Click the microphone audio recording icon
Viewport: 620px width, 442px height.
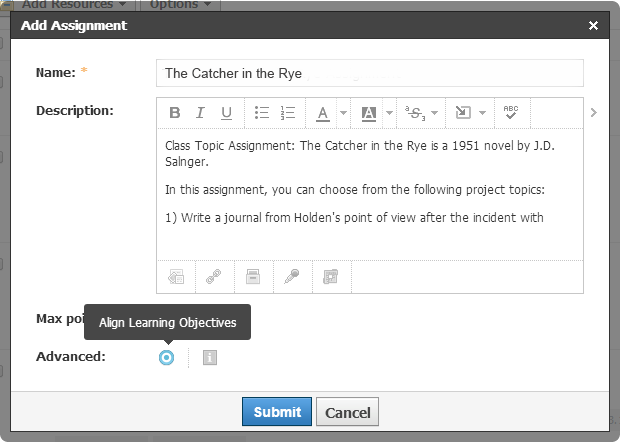click(291, 275)
